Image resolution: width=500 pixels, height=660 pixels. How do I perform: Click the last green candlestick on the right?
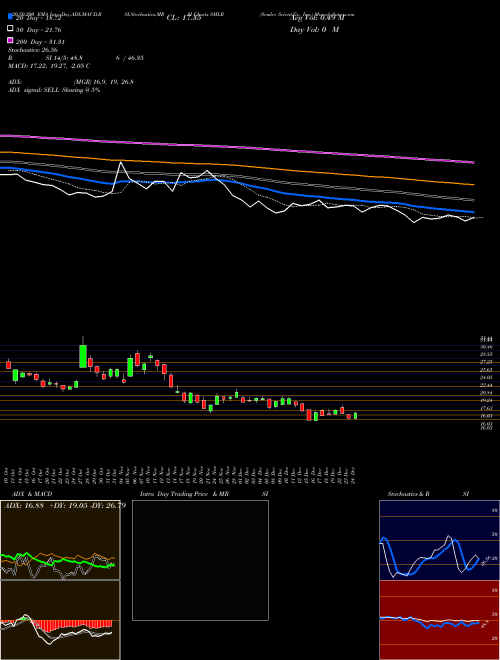pos(355,416)
